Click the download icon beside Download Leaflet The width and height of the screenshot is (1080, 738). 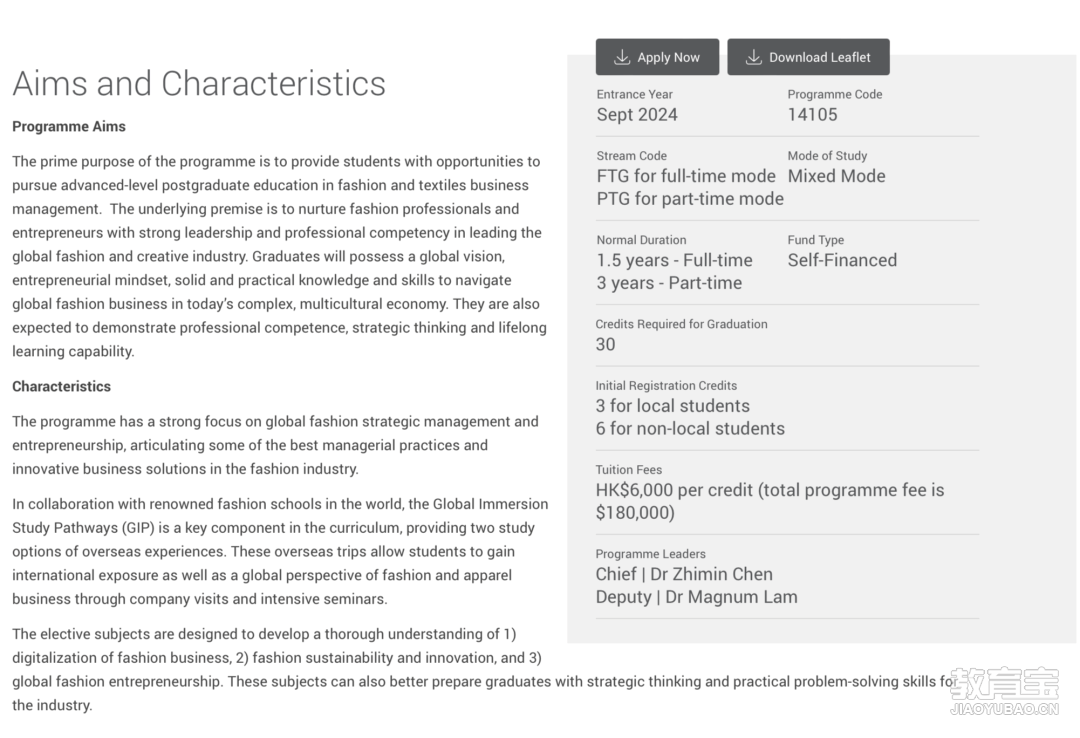click(754, 57)
